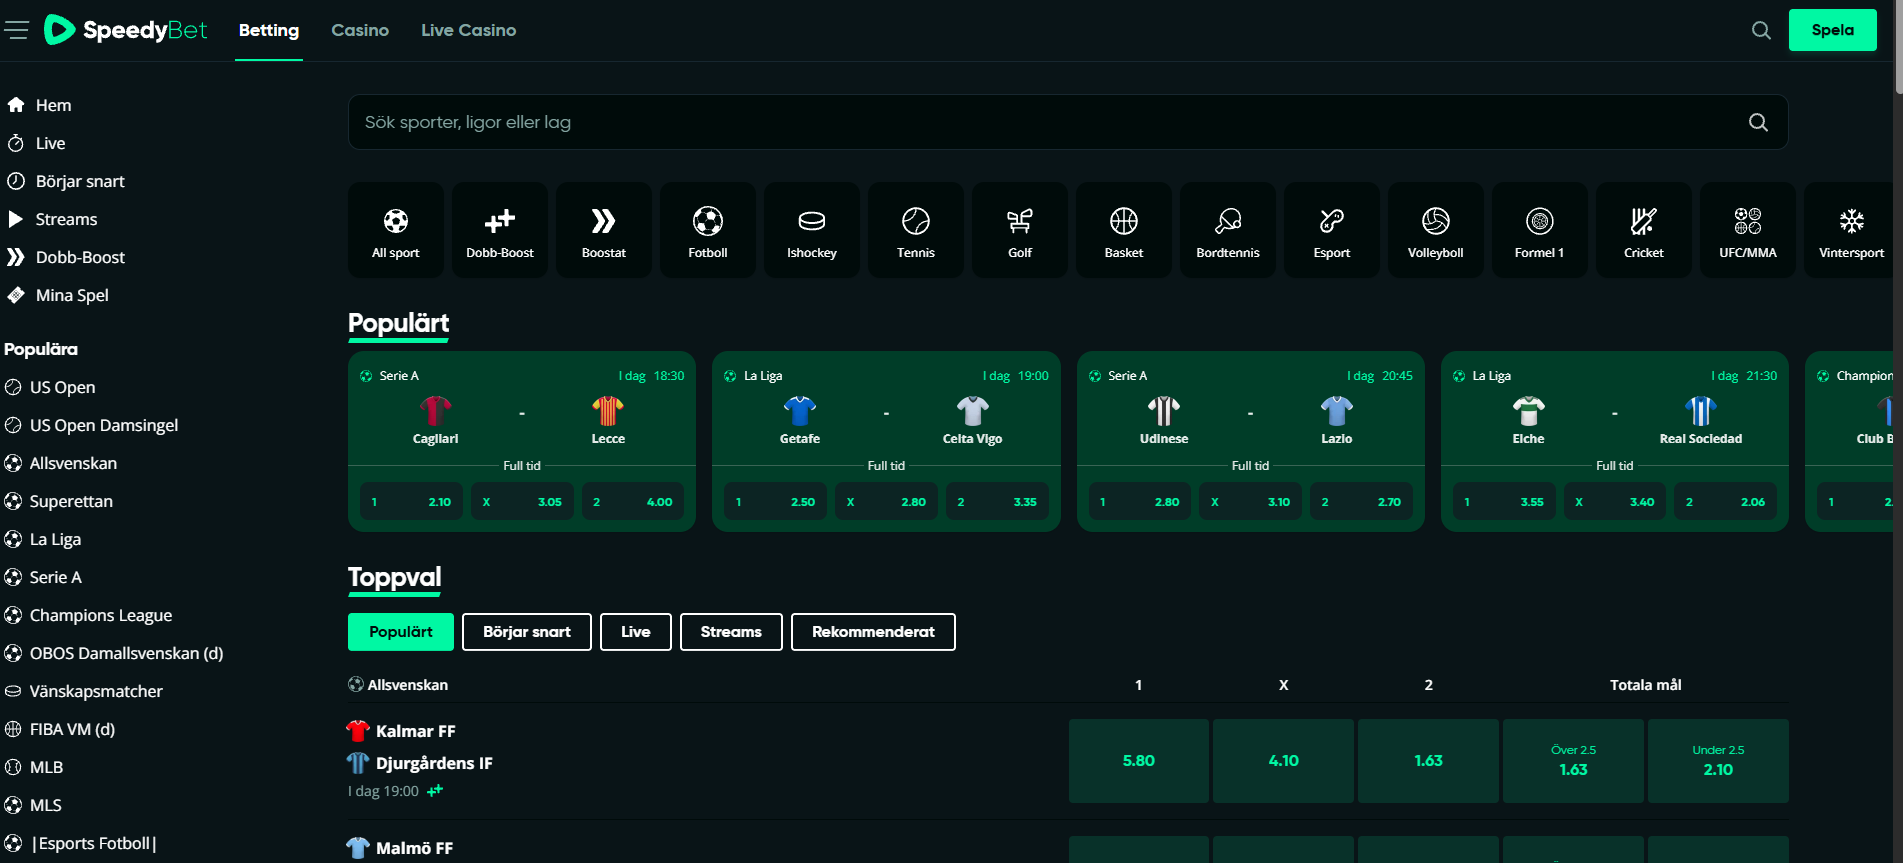Choose the Esport tile
The image size is (1903, 863).
1332,230
